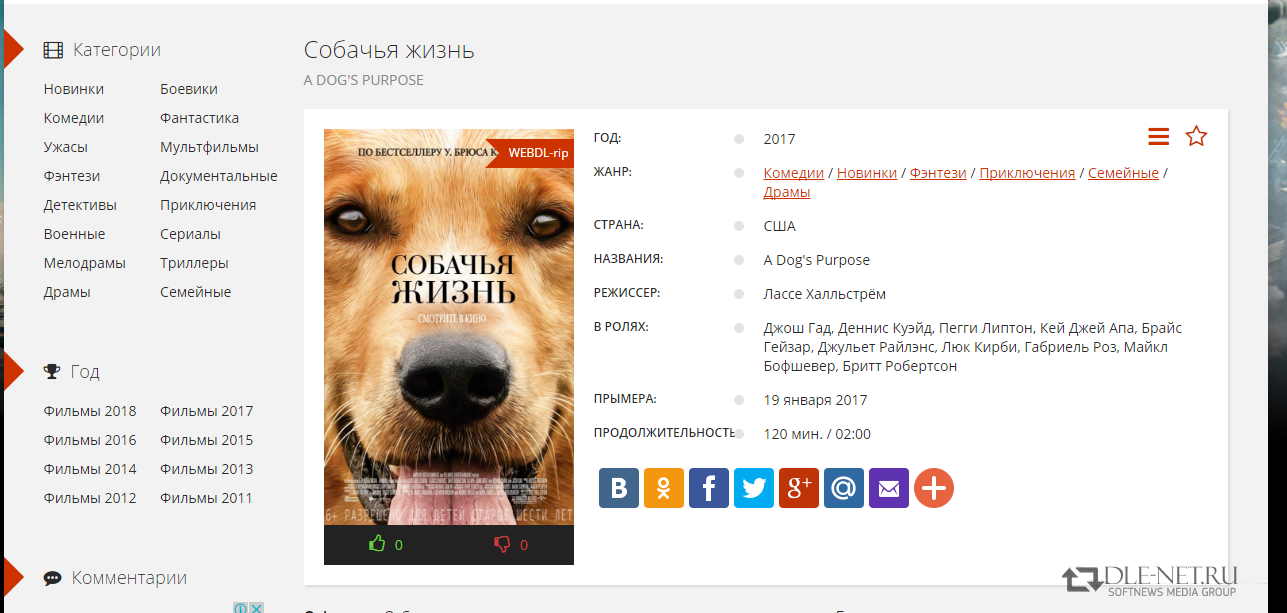
Task: Click director name Лассе Халльстрём
Action: pyautogui.click(x=825, y=294)
